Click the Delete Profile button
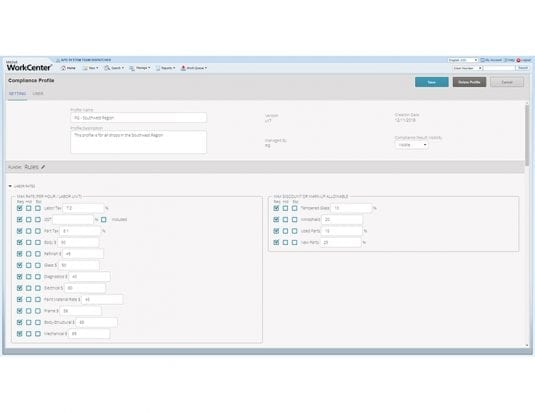Image resolution: width=535 pixels, height=413 pixels. [x=469, y=82]
